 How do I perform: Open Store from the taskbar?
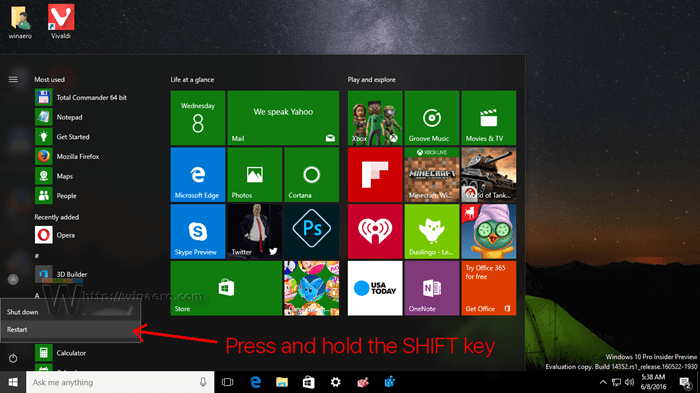308,382
